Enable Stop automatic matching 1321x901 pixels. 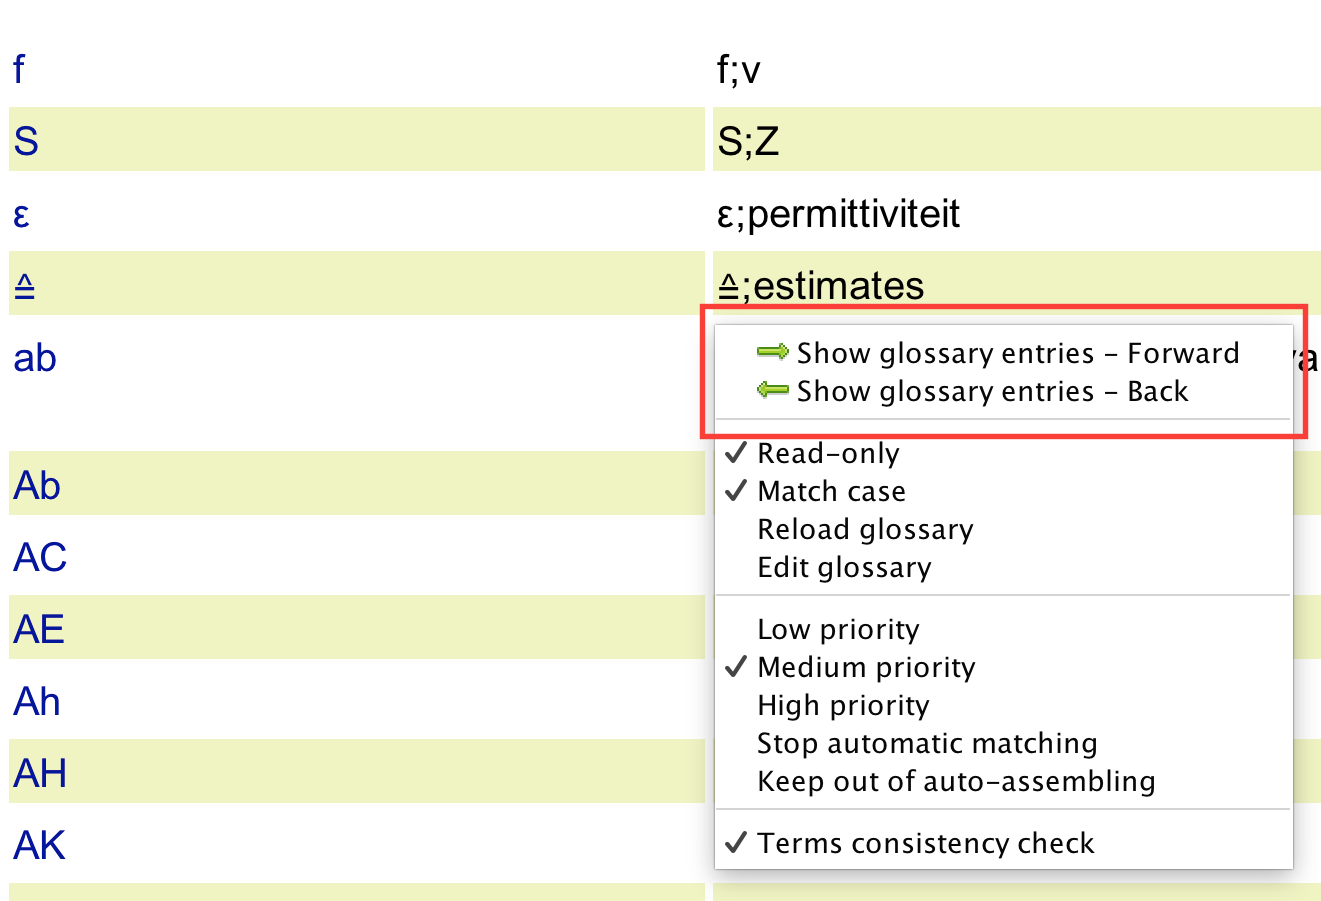[927, 743]
